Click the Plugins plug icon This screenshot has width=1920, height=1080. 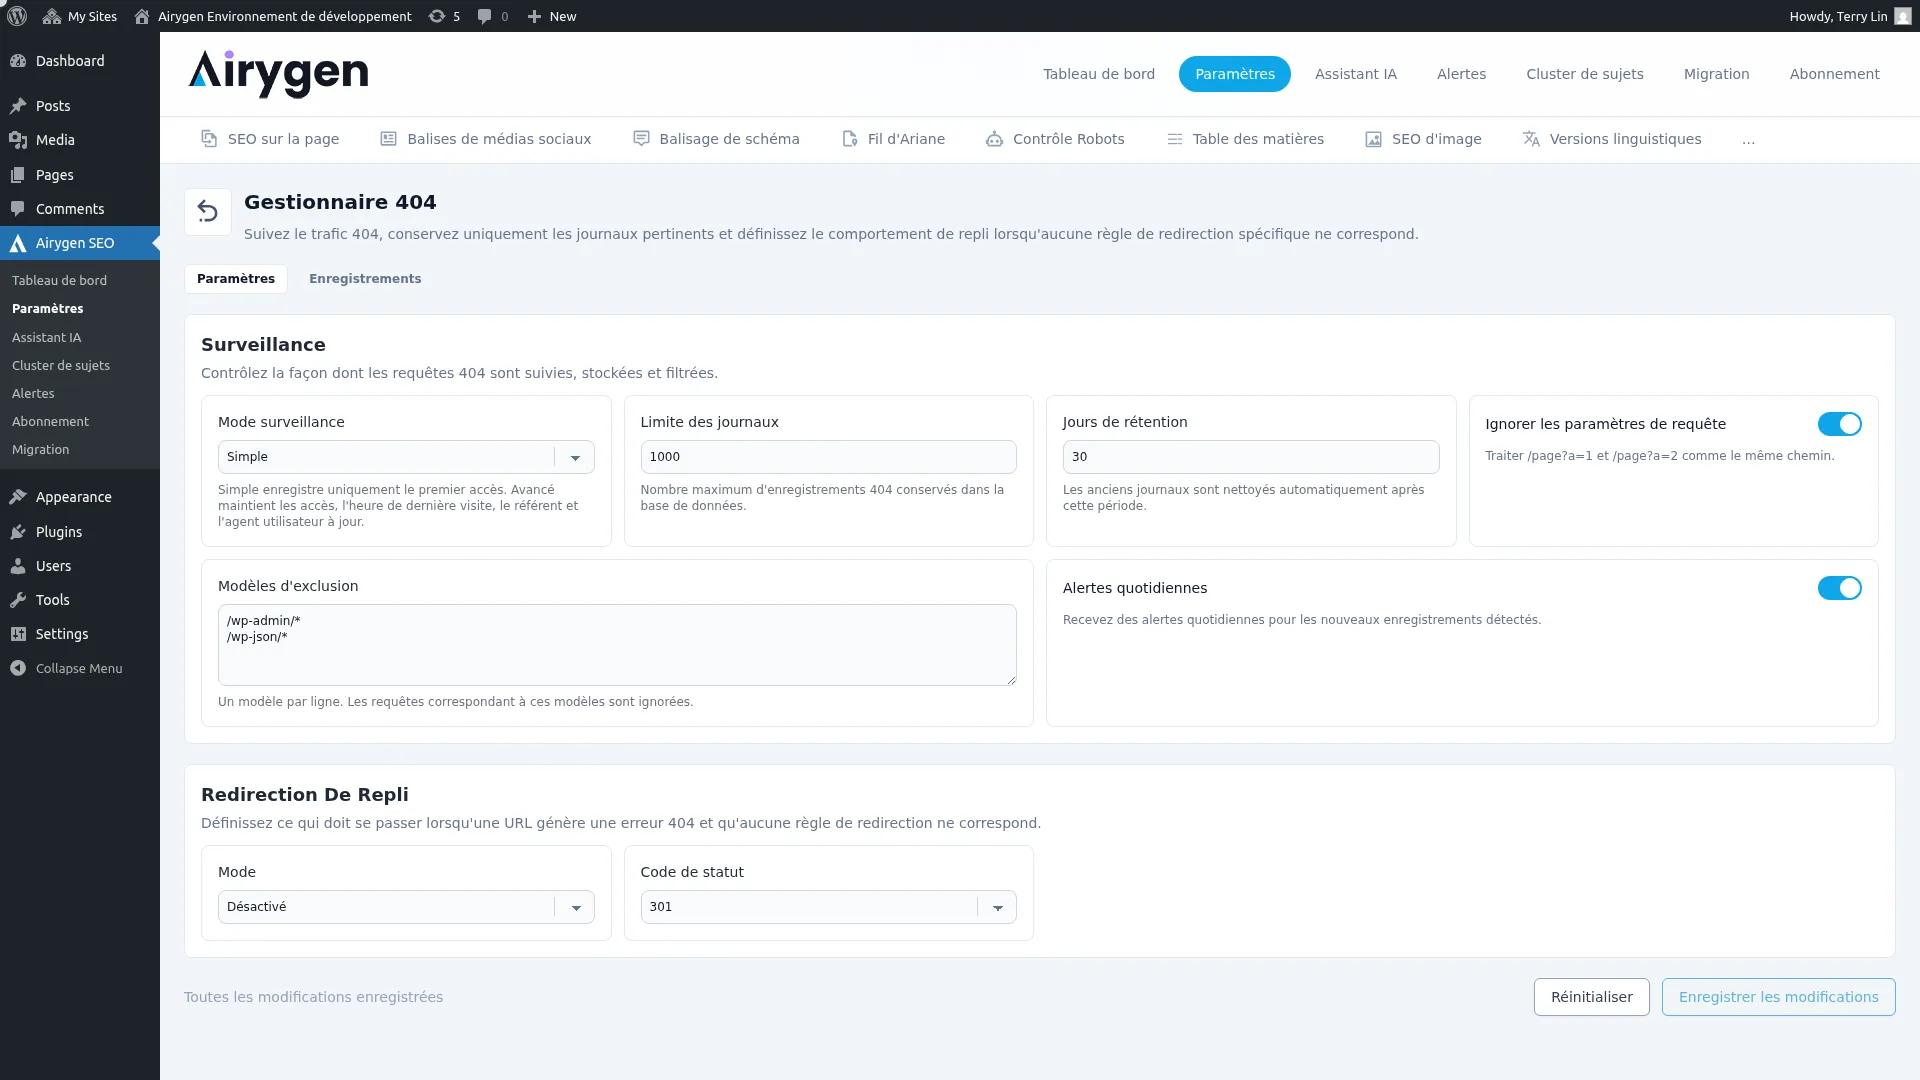18,532
